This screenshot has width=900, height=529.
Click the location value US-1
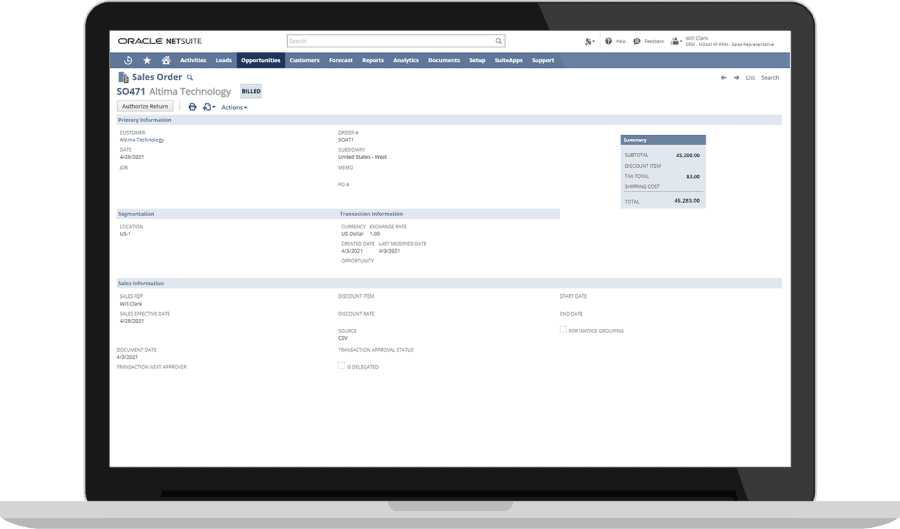[x=125, y=234]
